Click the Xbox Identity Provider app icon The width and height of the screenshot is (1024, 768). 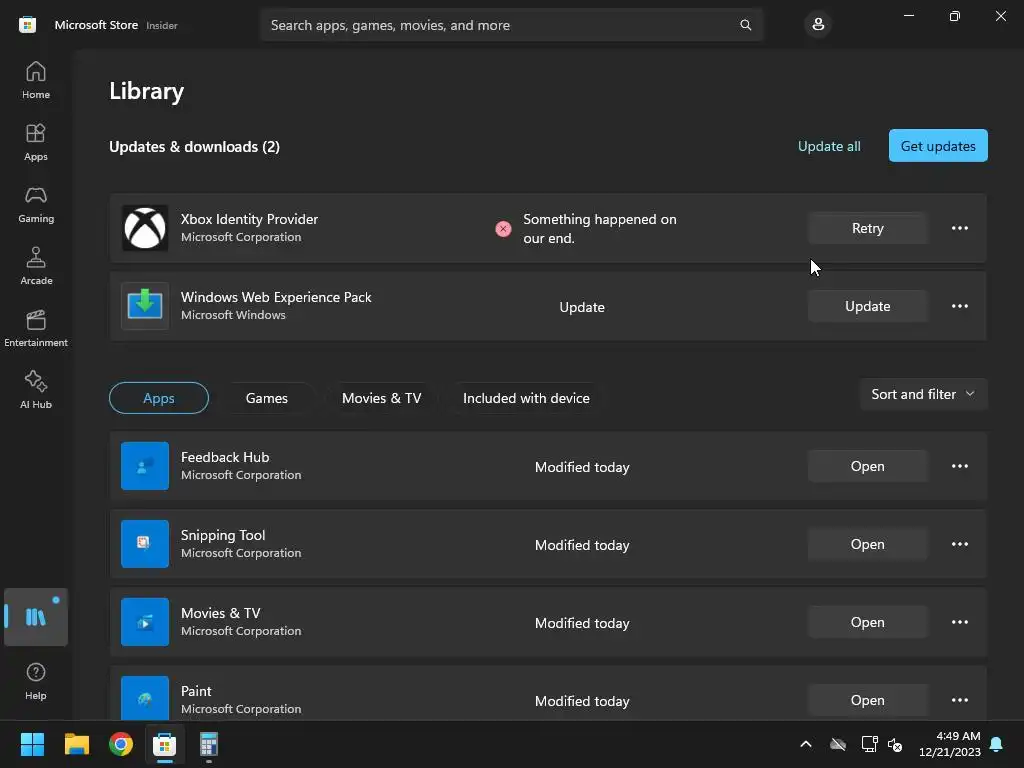(145, 228)
